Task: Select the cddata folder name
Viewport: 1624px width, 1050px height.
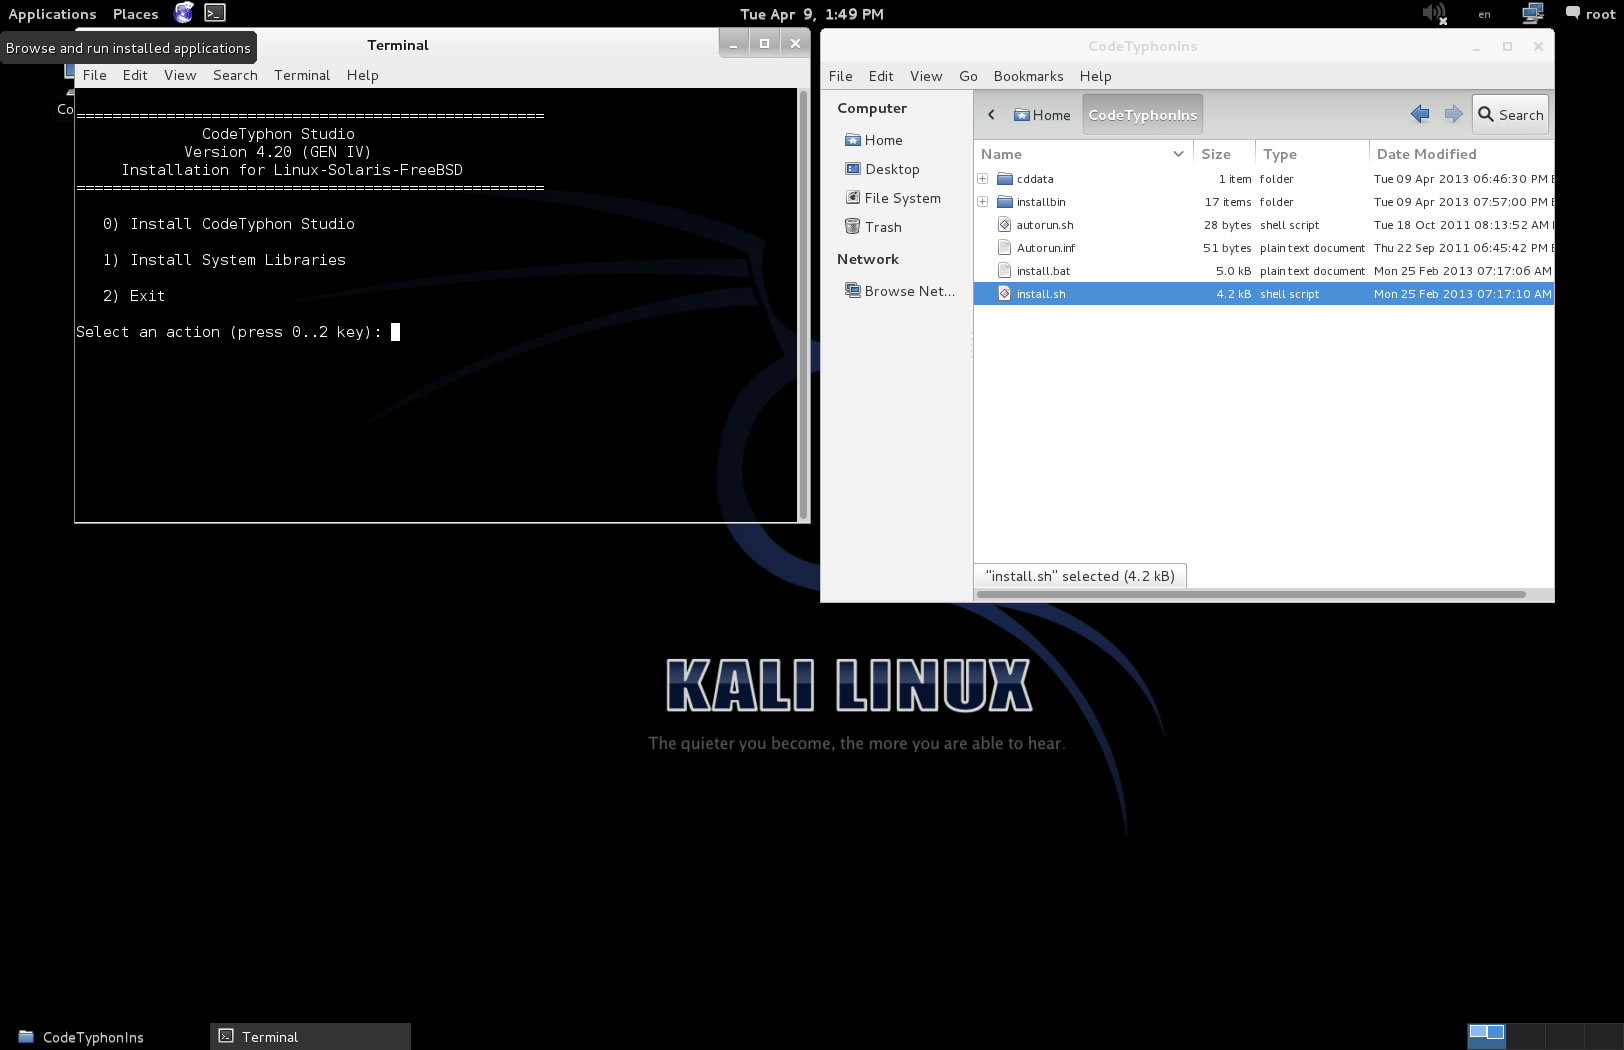Action: click(1035, 179)
